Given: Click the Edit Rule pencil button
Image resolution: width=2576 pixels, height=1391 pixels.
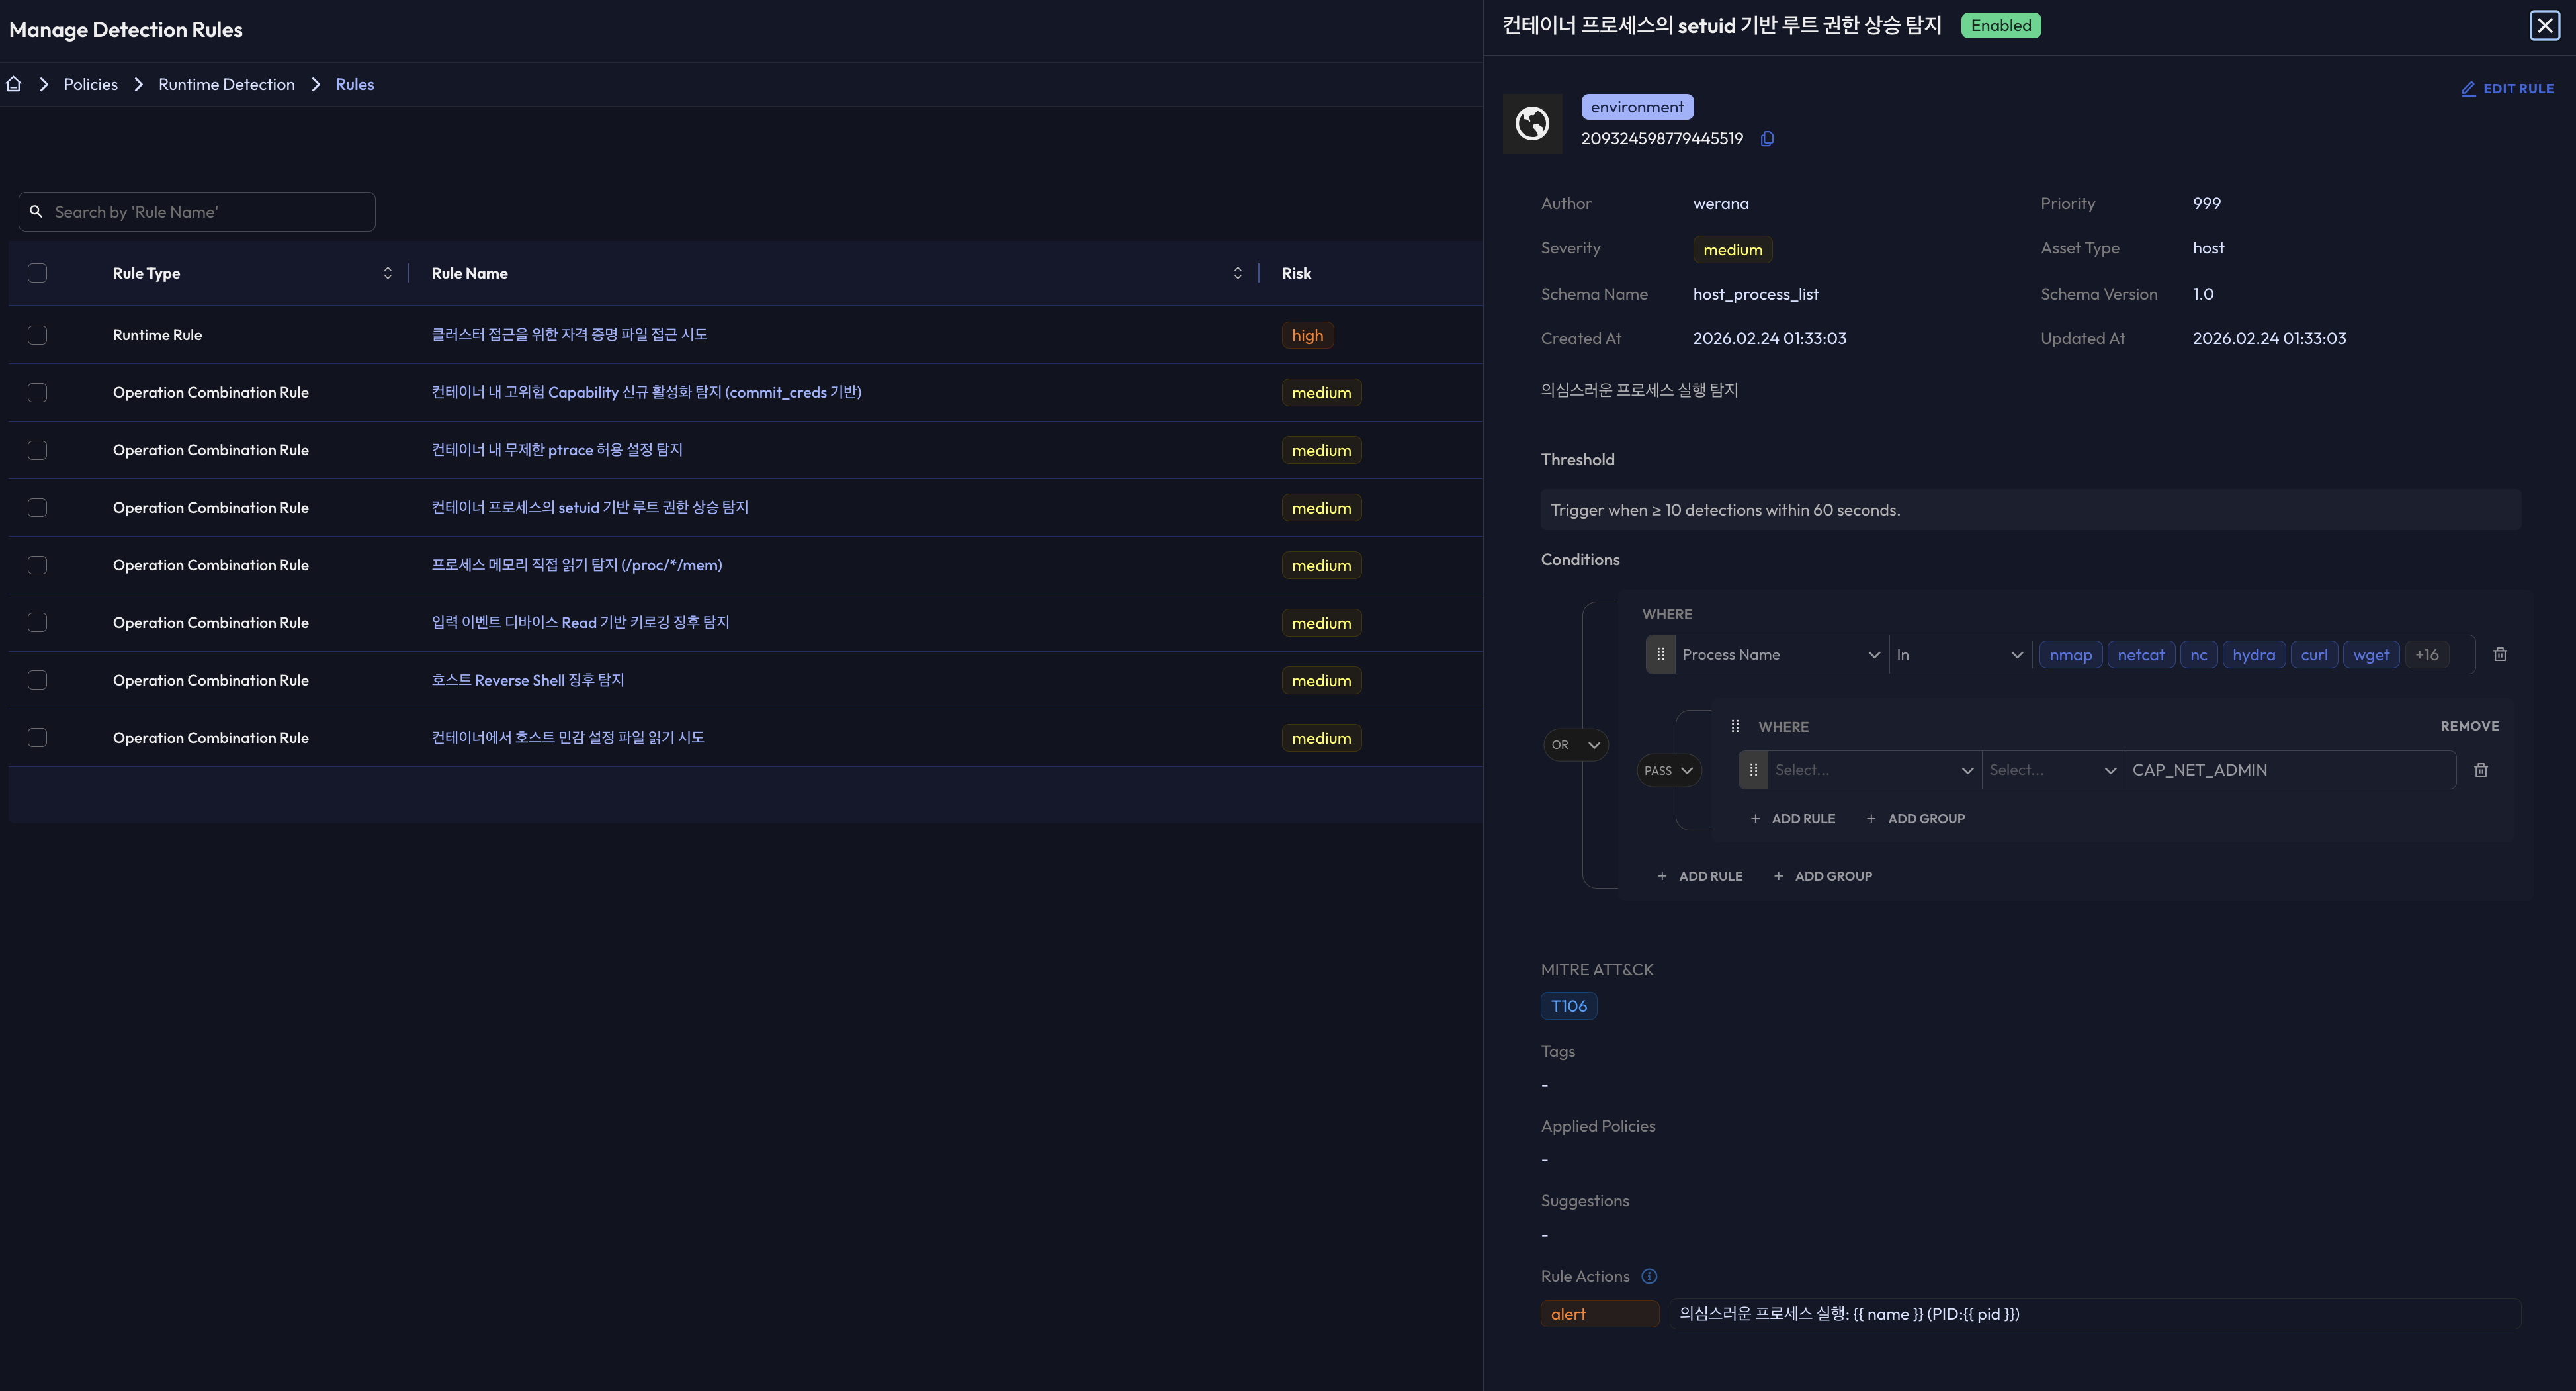Looking at the screenshot, I should tap(2507, 89).
